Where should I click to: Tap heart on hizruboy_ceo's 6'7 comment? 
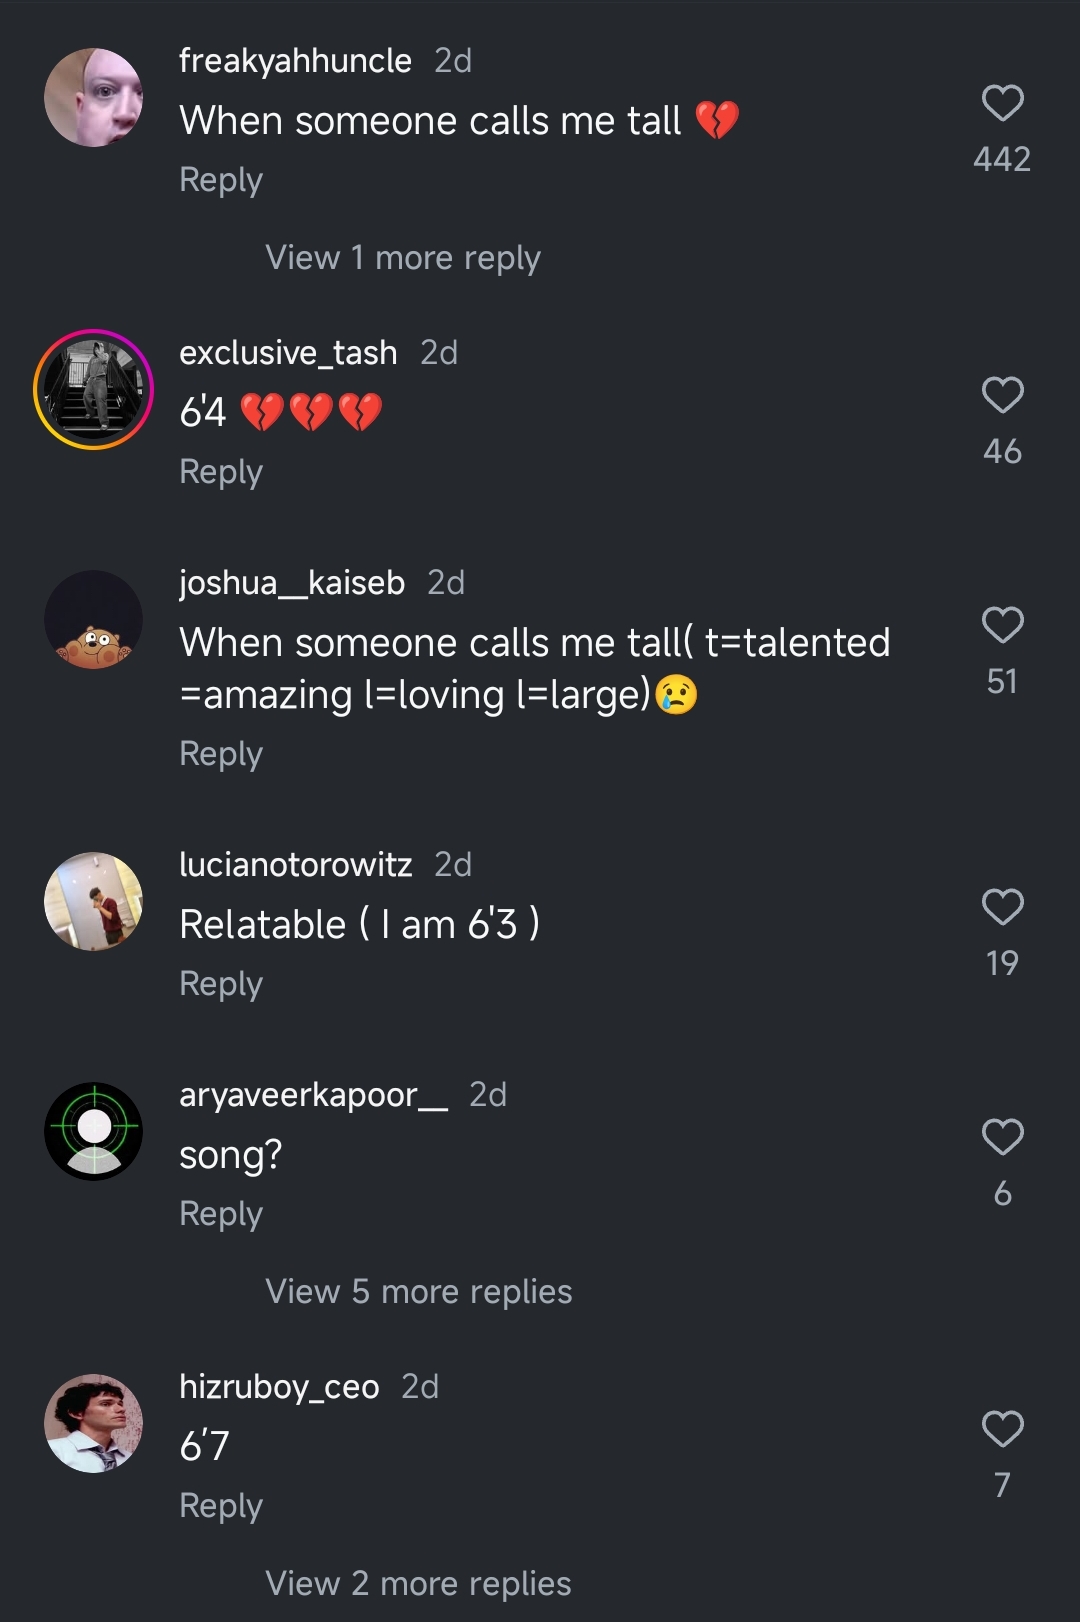pos(1002,1429)
